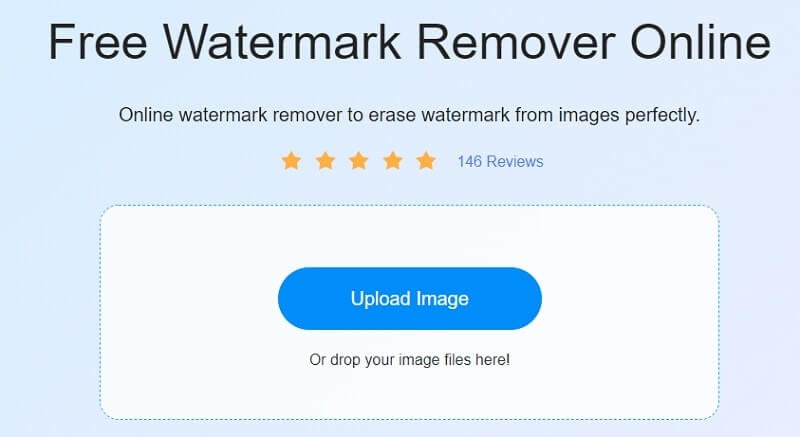This screenshot has width=800, height=437.
Task: Click blank page background left of upload box
Action: point(49,312)
